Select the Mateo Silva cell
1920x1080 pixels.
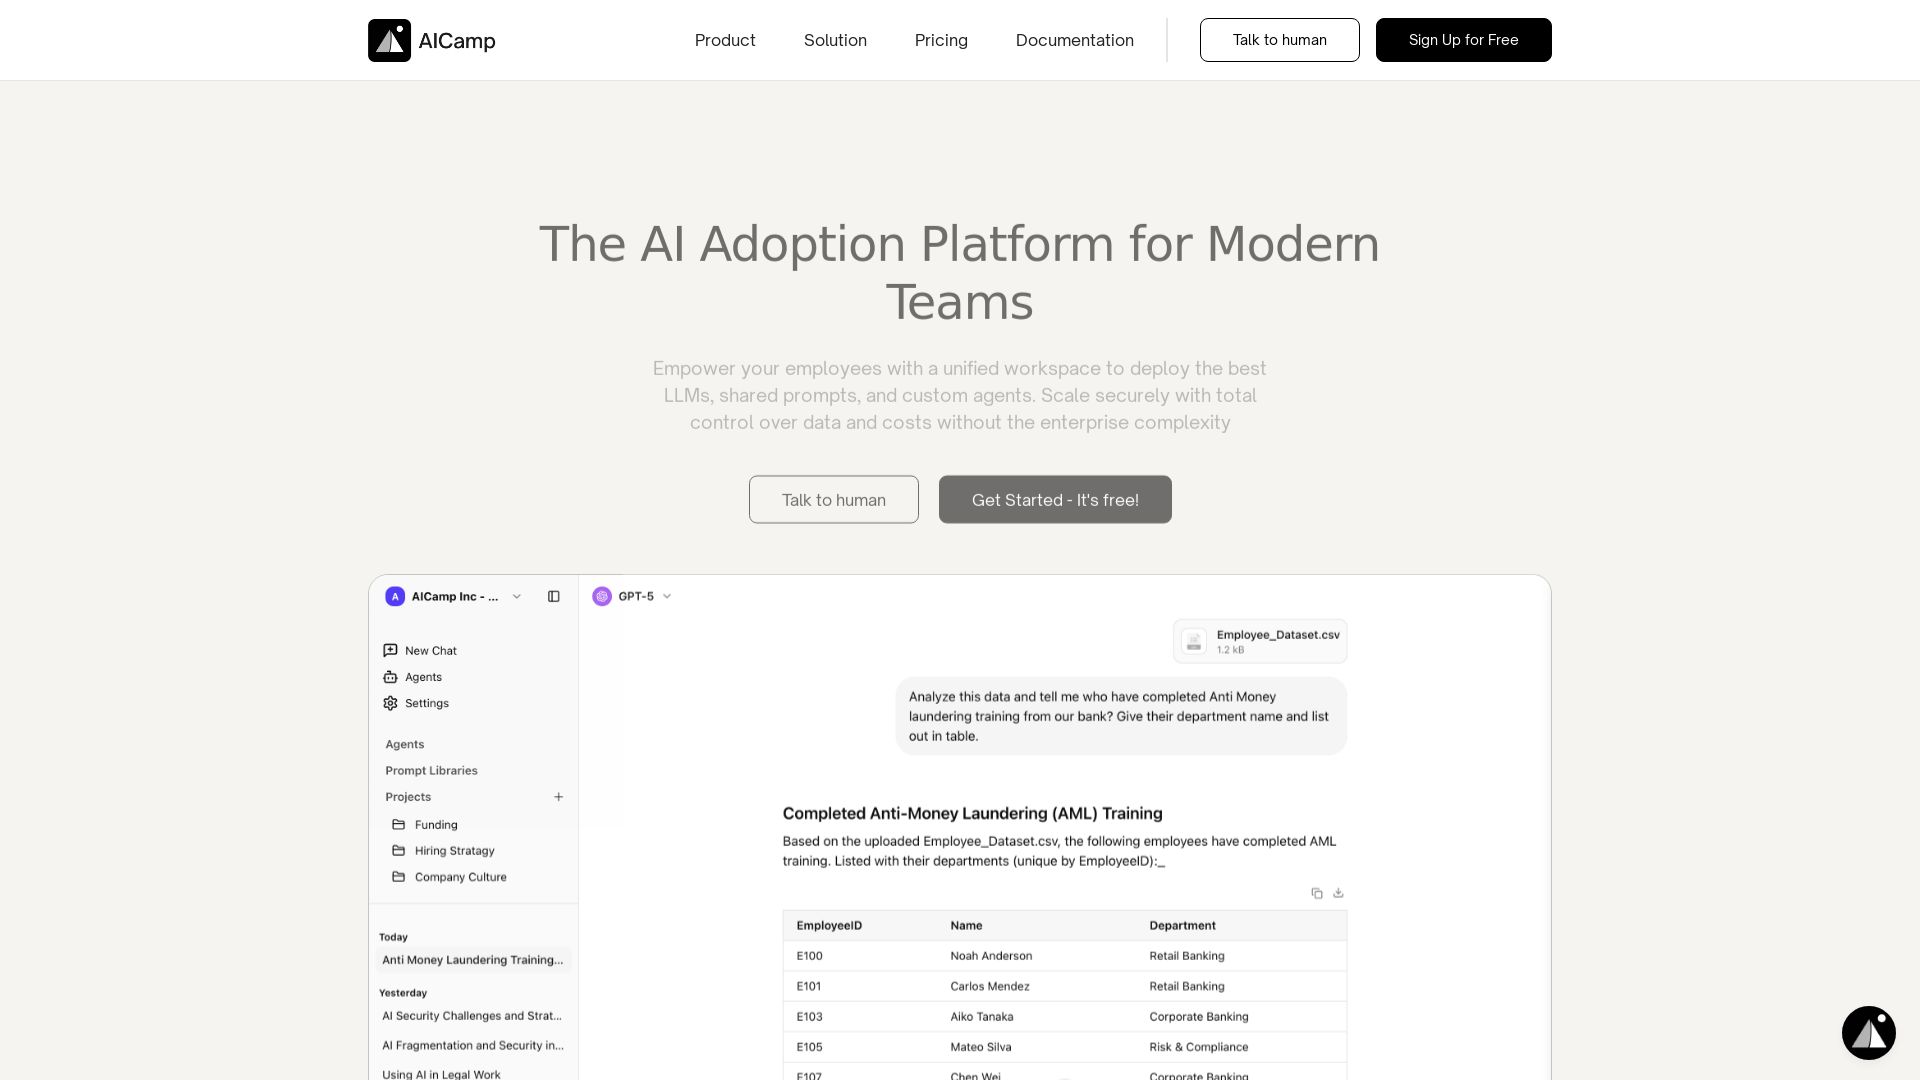point(981,1047)
